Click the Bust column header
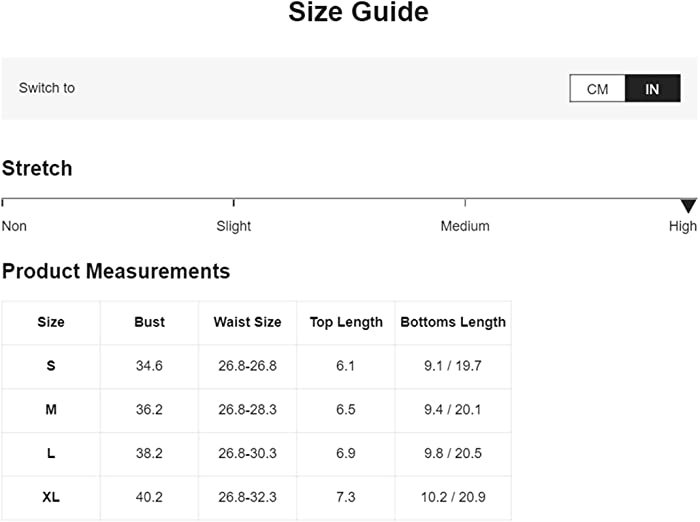The height and width of the screenshot is (522, 700). [149, 322]
